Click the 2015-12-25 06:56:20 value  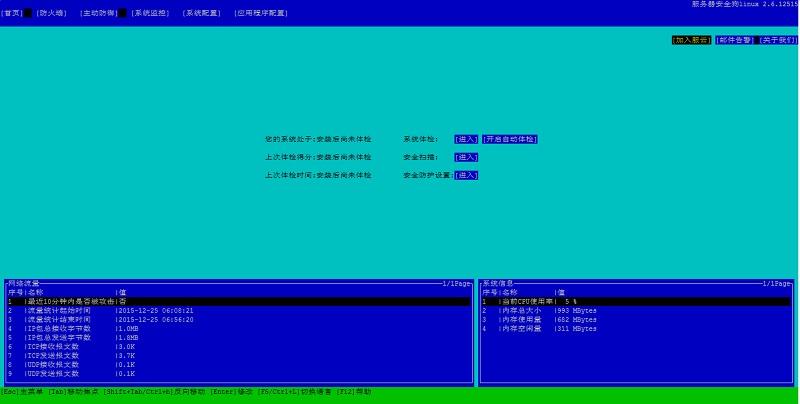(x=156, y=320)
